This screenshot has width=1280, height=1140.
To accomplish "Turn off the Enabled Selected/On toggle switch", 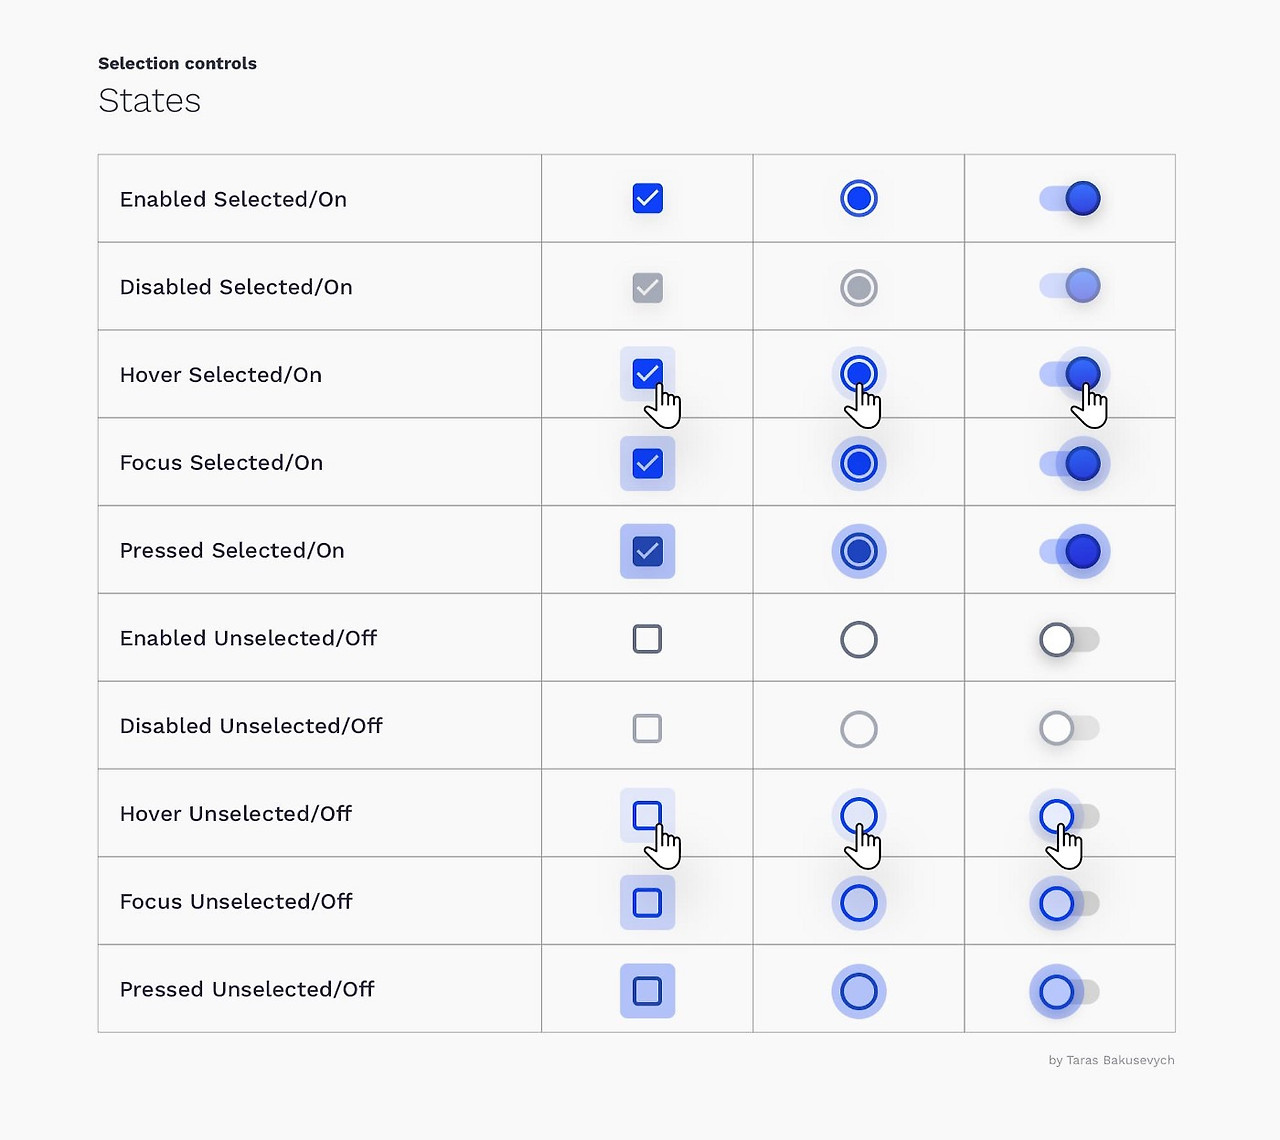I will [x=1070, y=198].
